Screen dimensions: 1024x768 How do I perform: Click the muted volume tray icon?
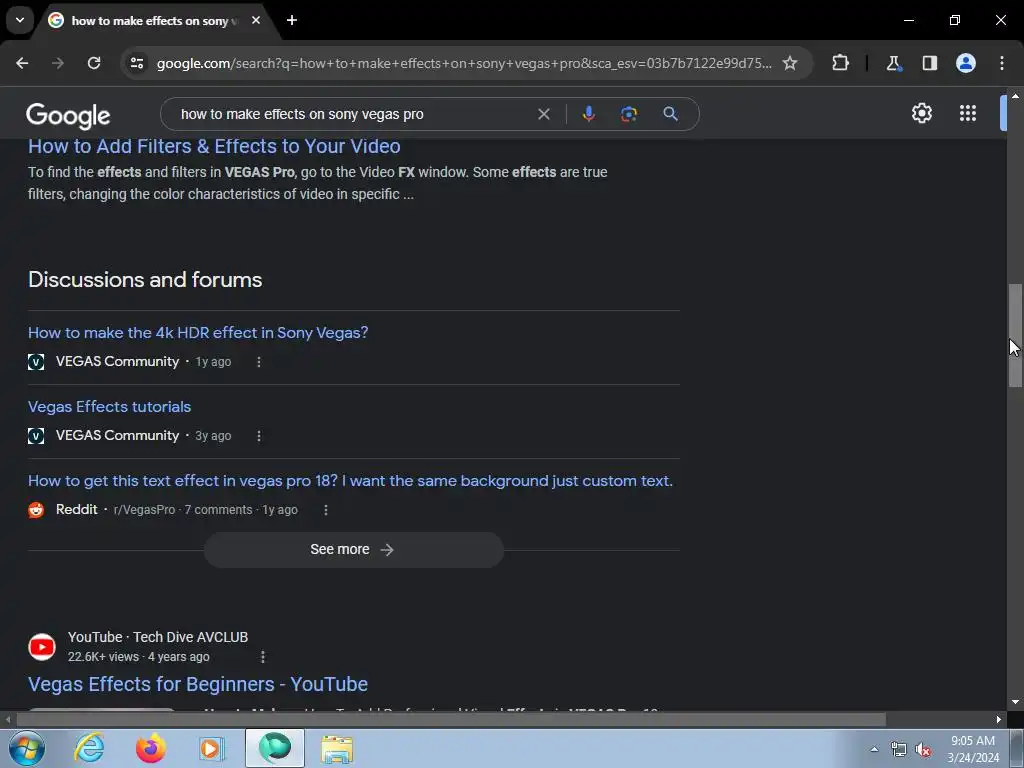click(923, 750)
